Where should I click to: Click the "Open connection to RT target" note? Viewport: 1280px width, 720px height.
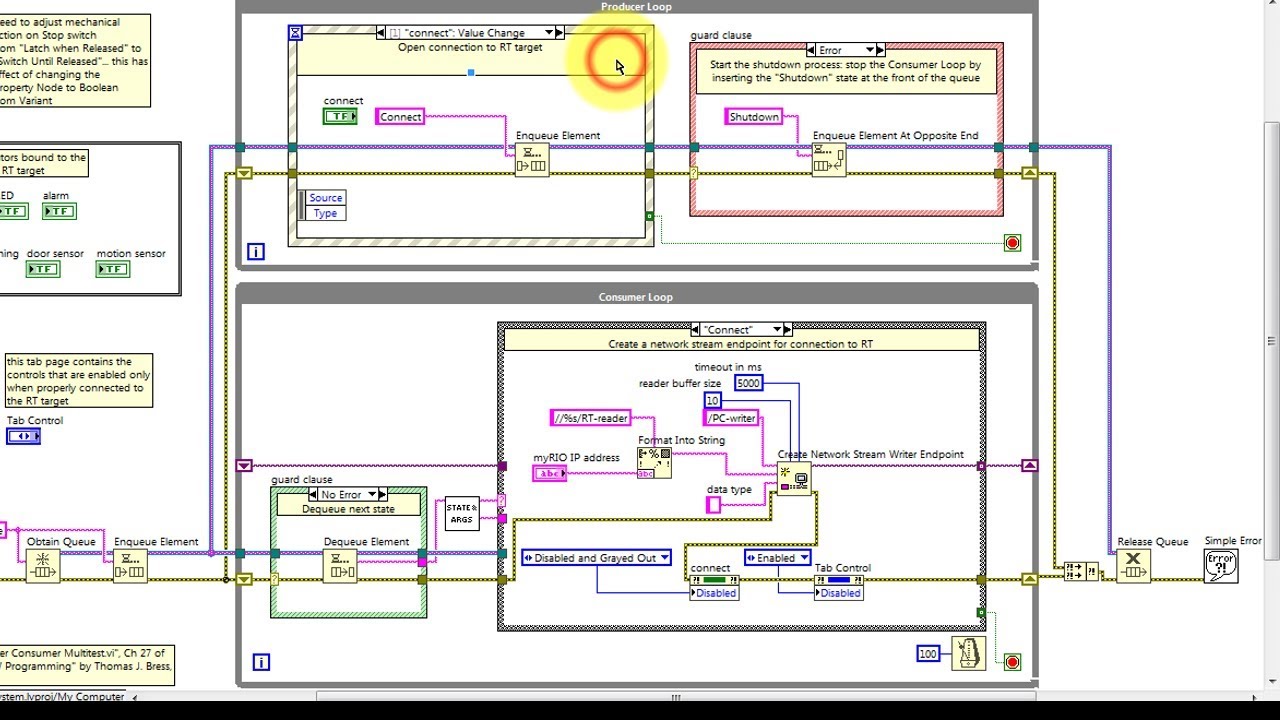coord(470,47)
